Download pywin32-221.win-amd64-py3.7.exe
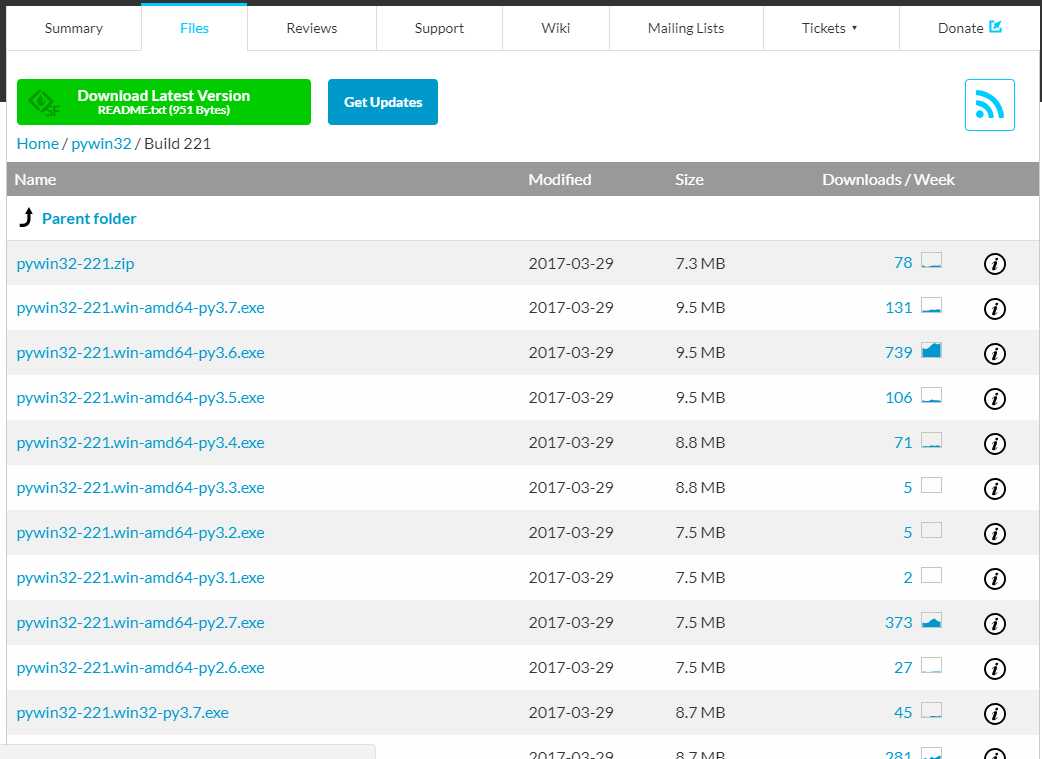This screenshot has height=759, width=1042. (140, 308)
